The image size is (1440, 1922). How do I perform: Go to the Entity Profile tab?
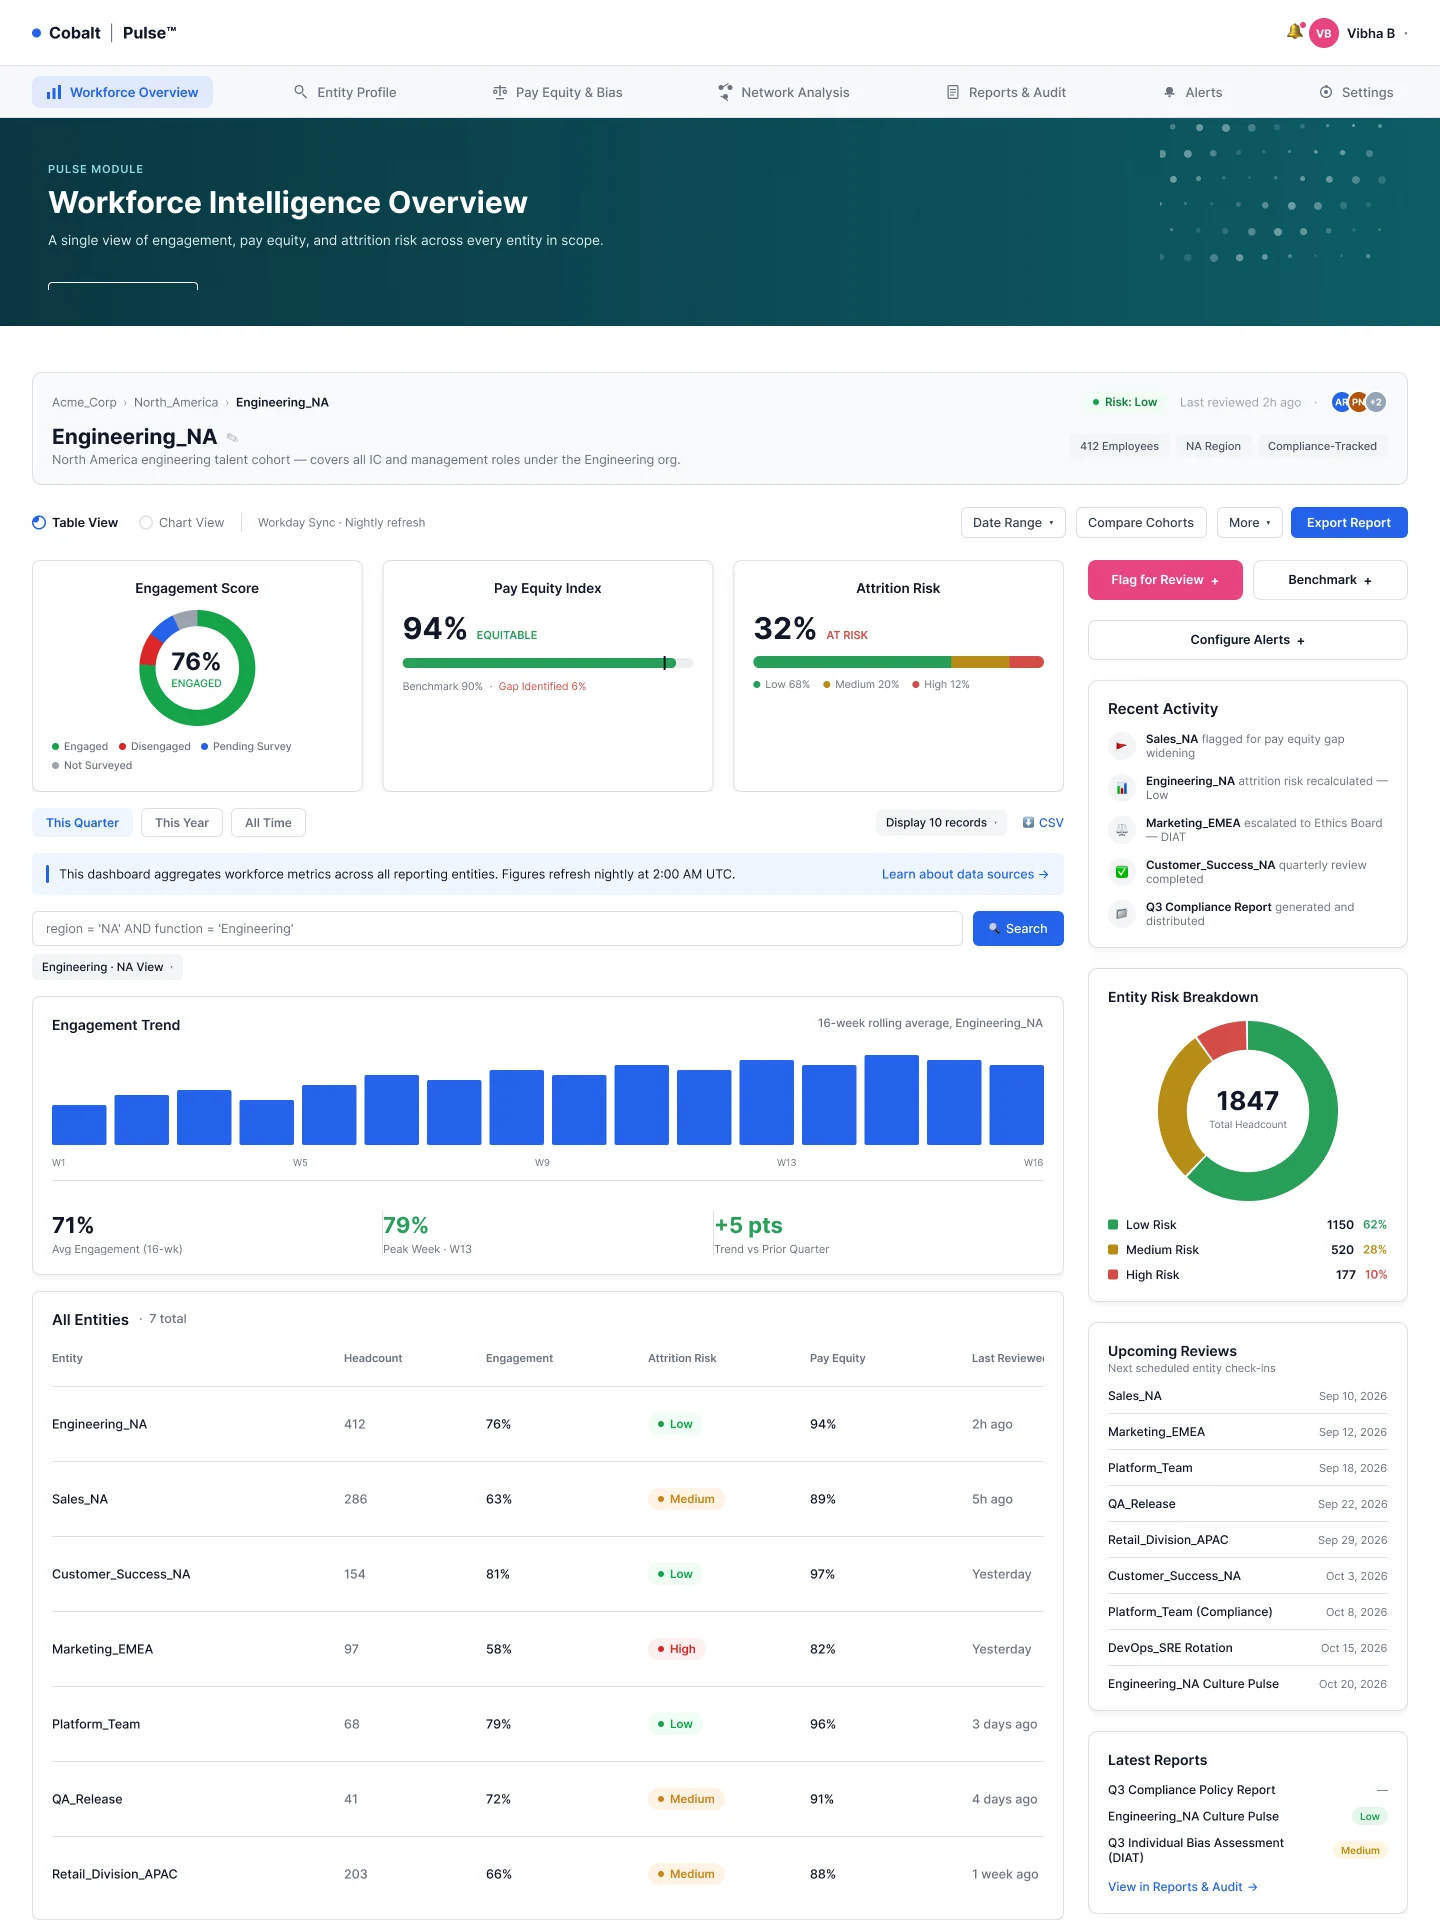coord(345,92)
